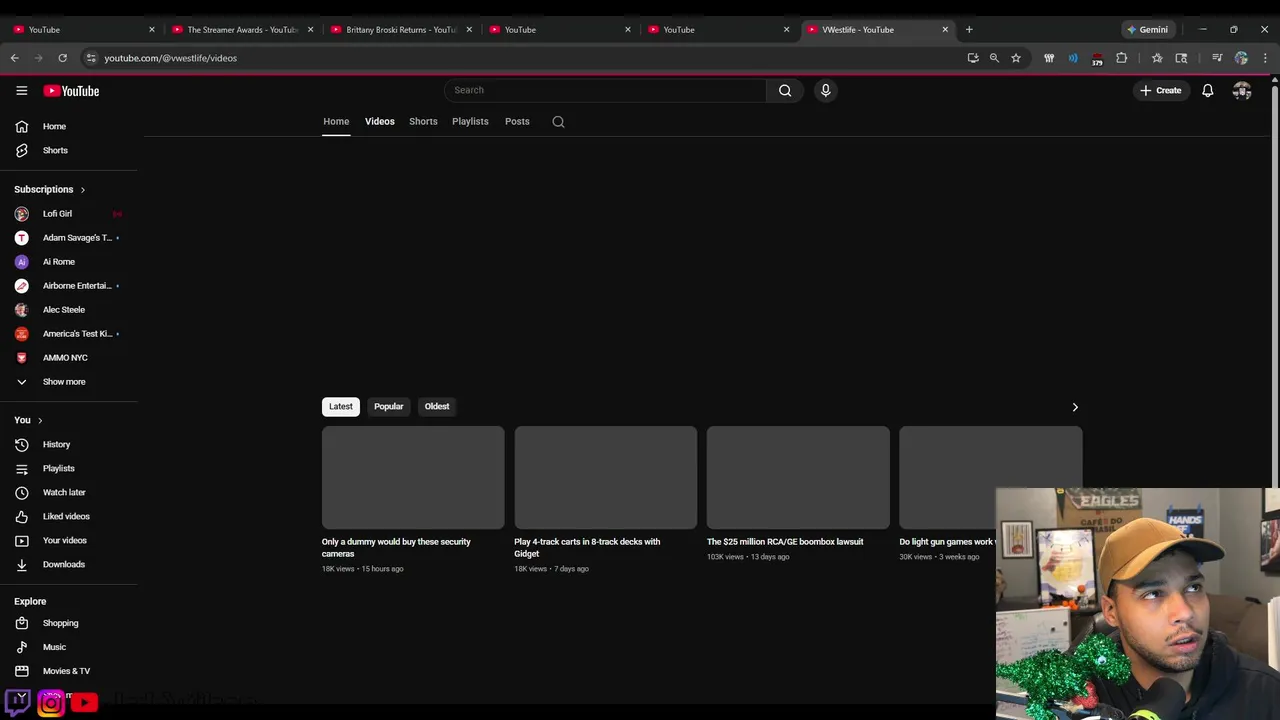The image size is (1280, 720).
Task: Select the Popular filter chip
Action: (388, 406)
